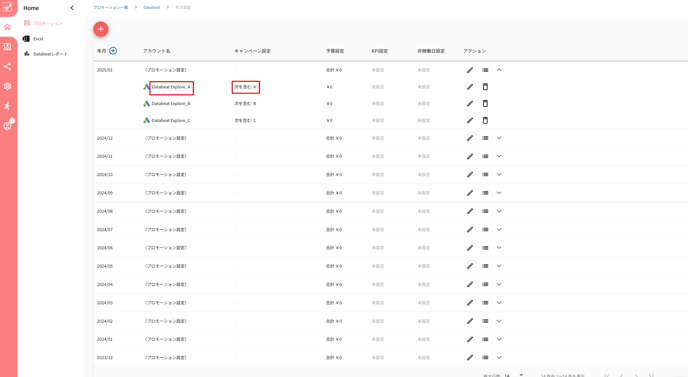Image resolution: width=688 pixels, height=377 pixels.
Task: Edit the 2024/09 row with the pencil icon
Action: point(470,193)
